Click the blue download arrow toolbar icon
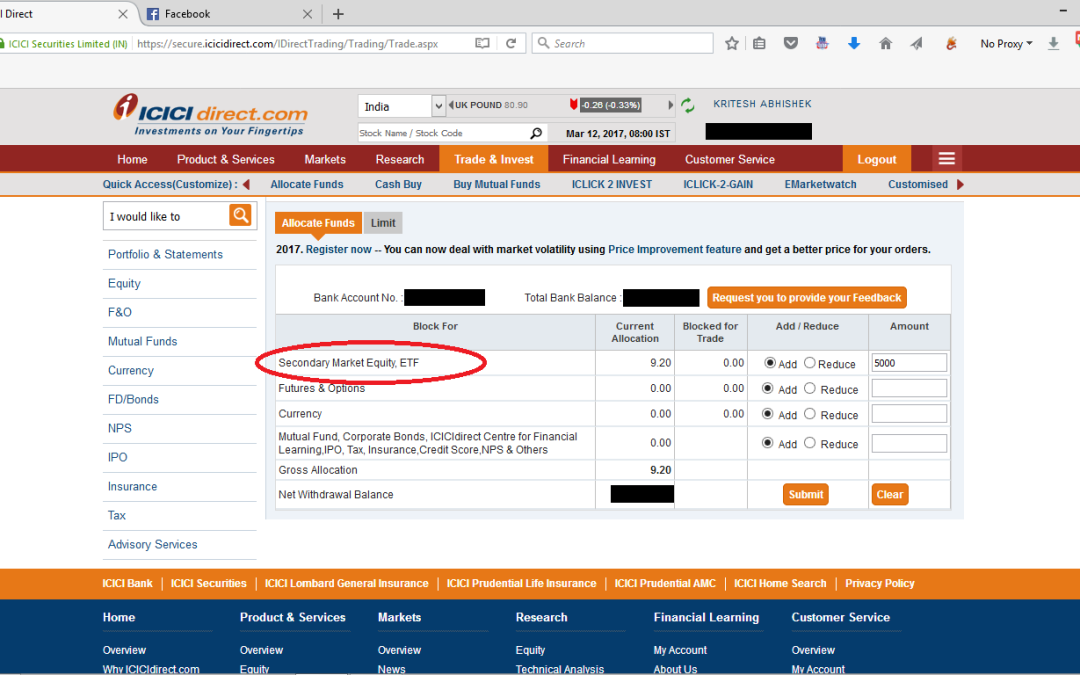The height and width of the screenshot is (675, 1080). 854,43
